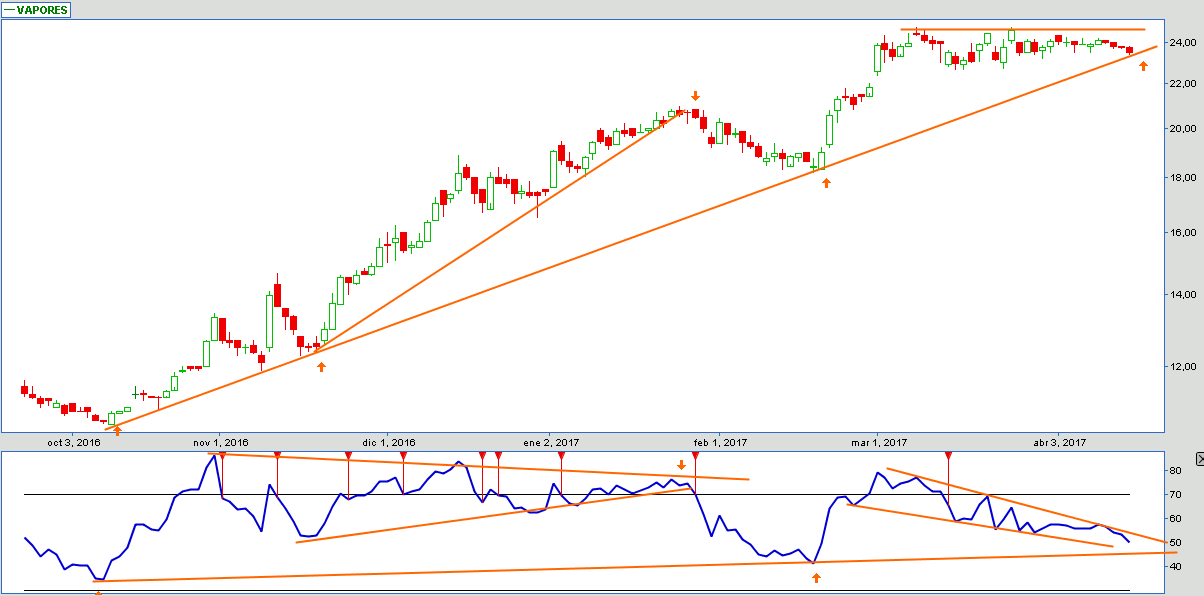Click the feb 1, 2017 date label
Image resolution: width=1204 pixels, height=596 pixels.
[720, 442]
